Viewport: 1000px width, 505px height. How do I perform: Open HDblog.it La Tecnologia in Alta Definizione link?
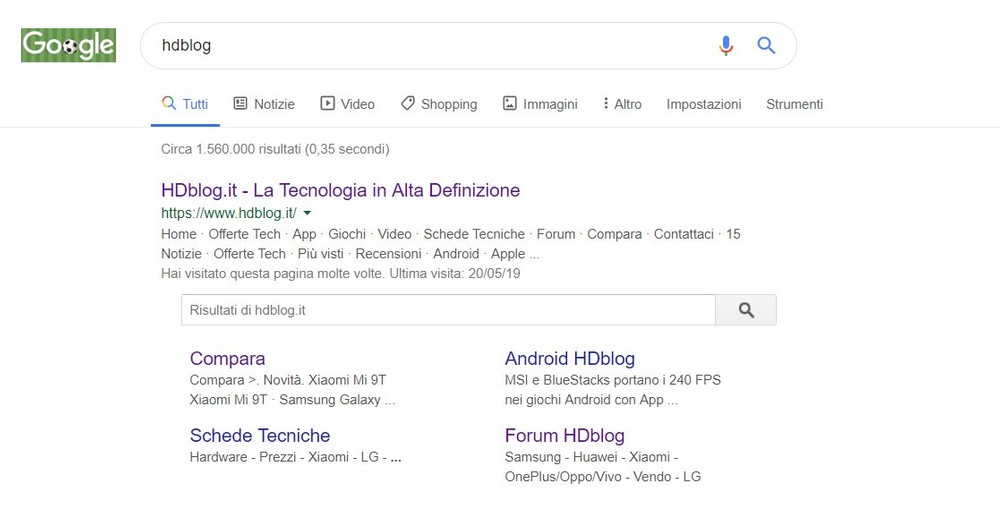[341, 190]
